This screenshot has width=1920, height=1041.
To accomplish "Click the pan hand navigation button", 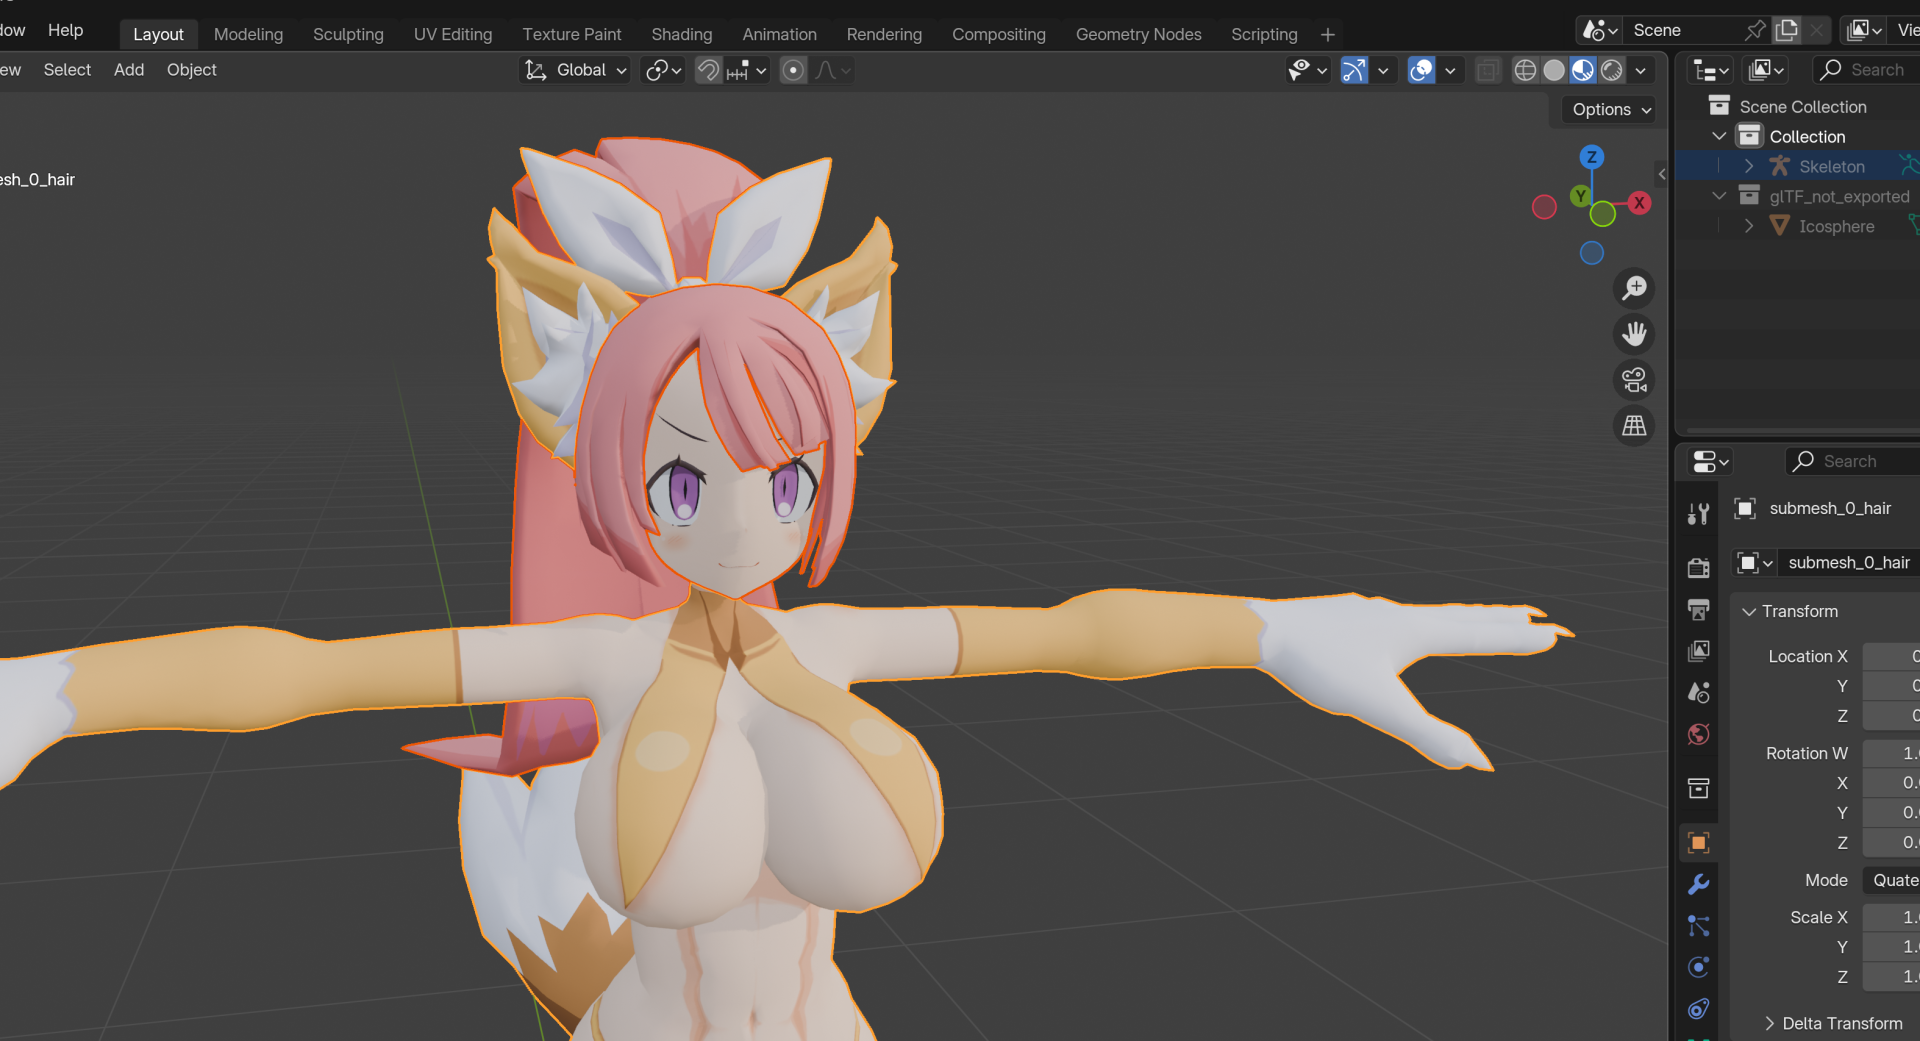I will (x=1634, y=334).
